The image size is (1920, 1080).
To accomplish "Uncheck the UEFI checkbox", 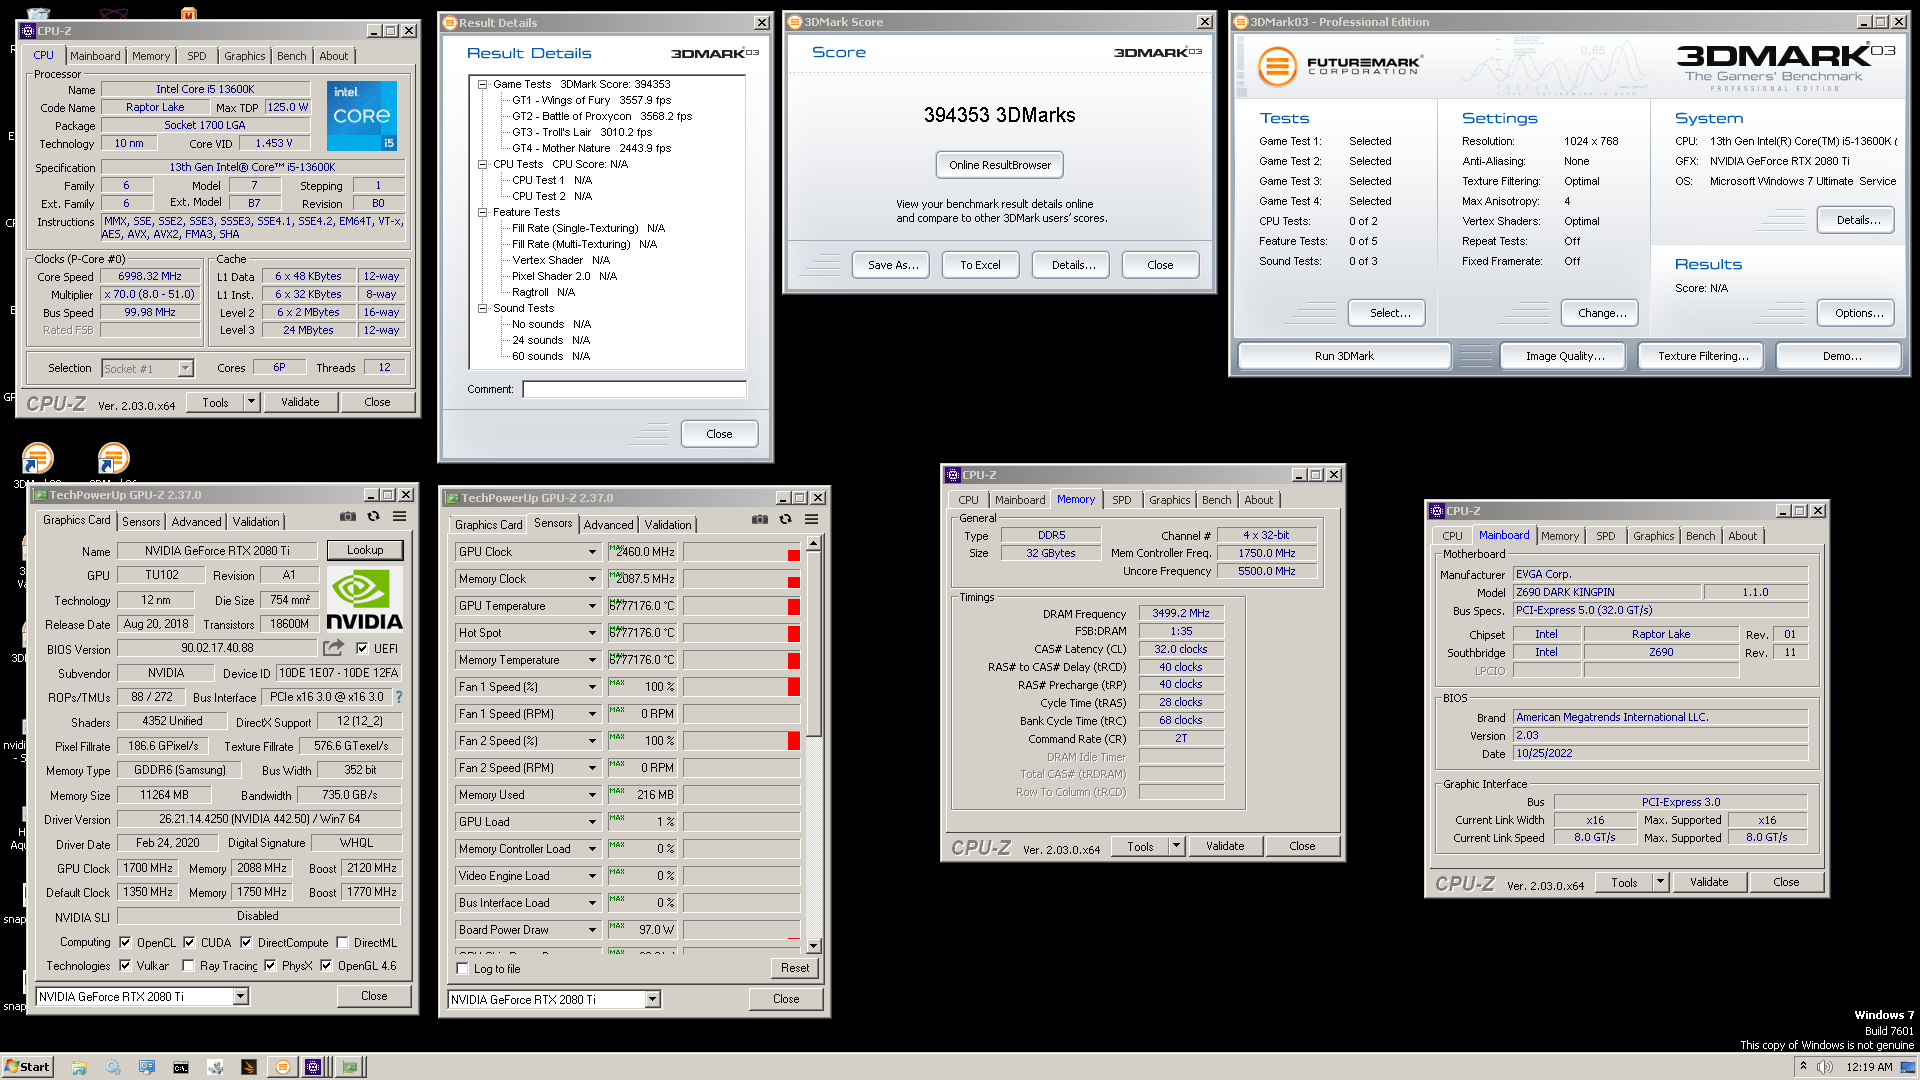I will coord(362,648).
